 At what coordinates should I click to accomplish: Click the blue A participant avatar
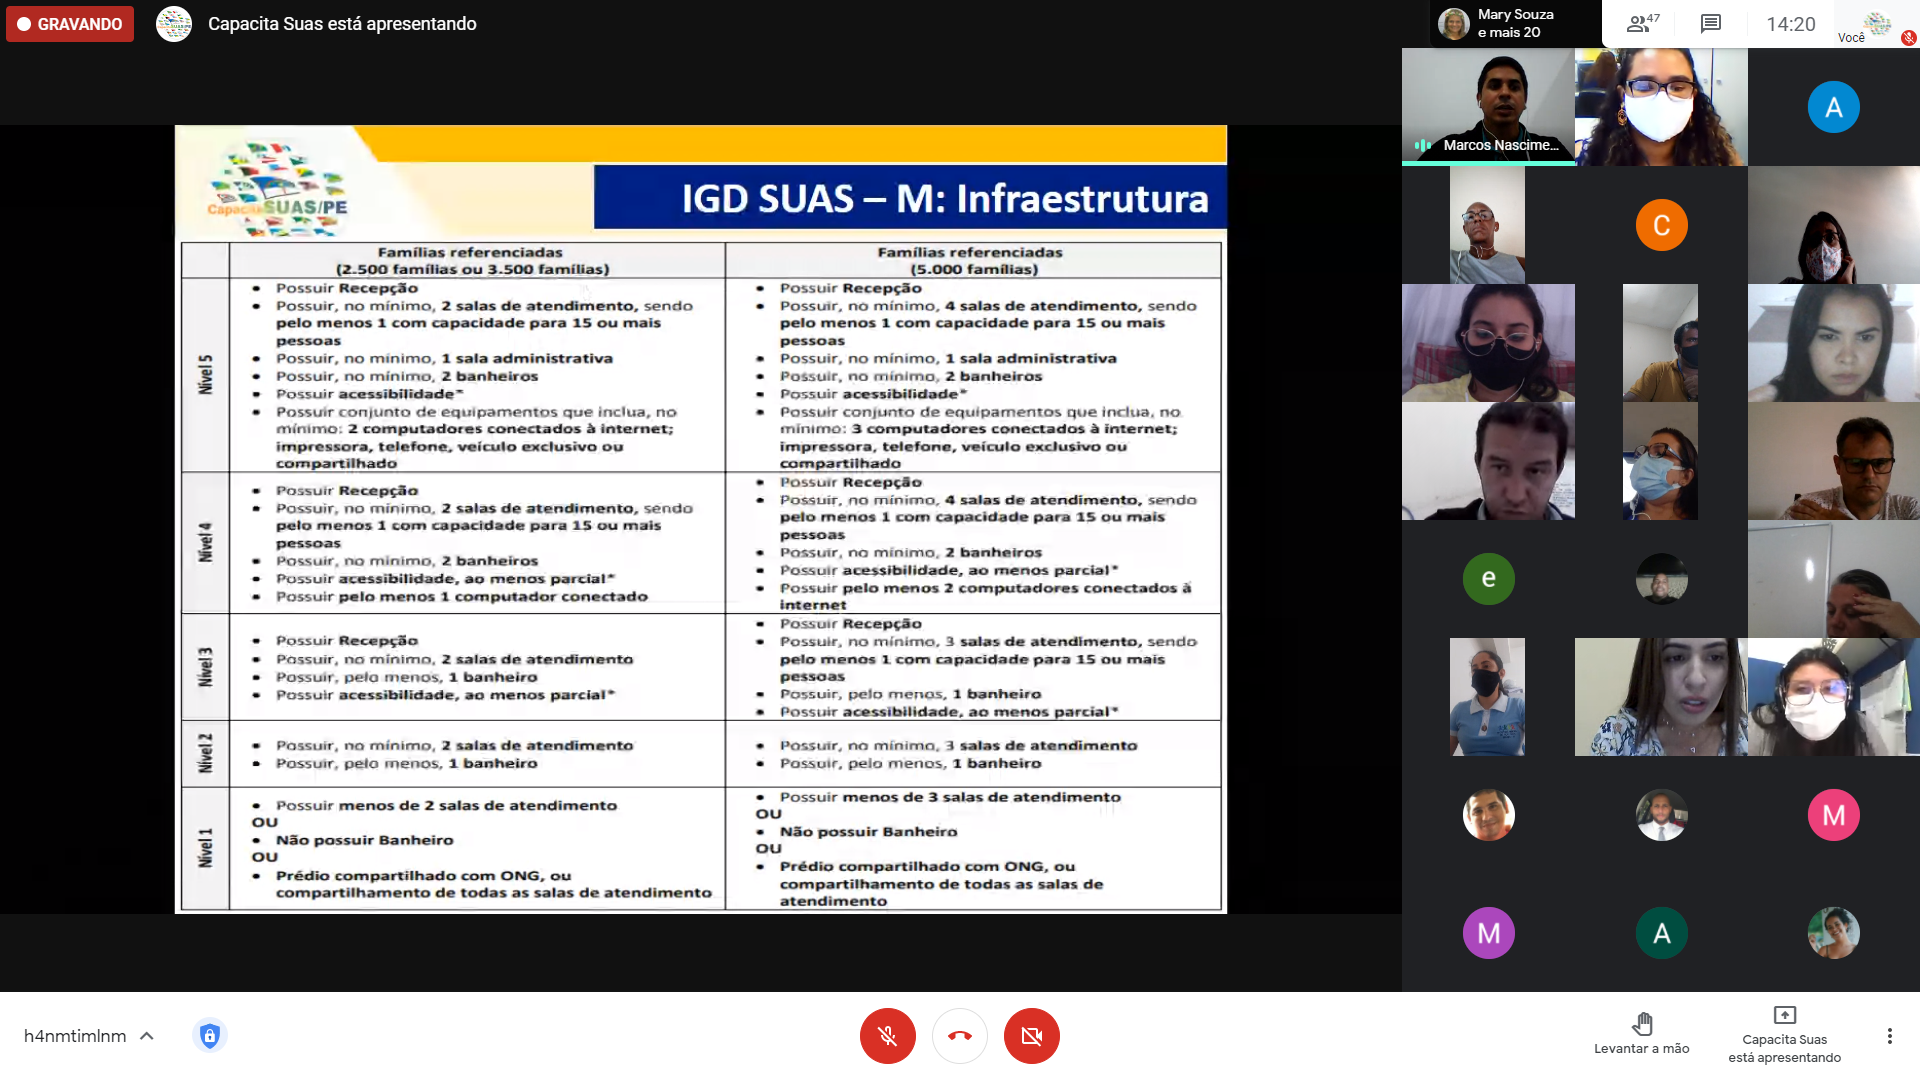[1833, 107]
